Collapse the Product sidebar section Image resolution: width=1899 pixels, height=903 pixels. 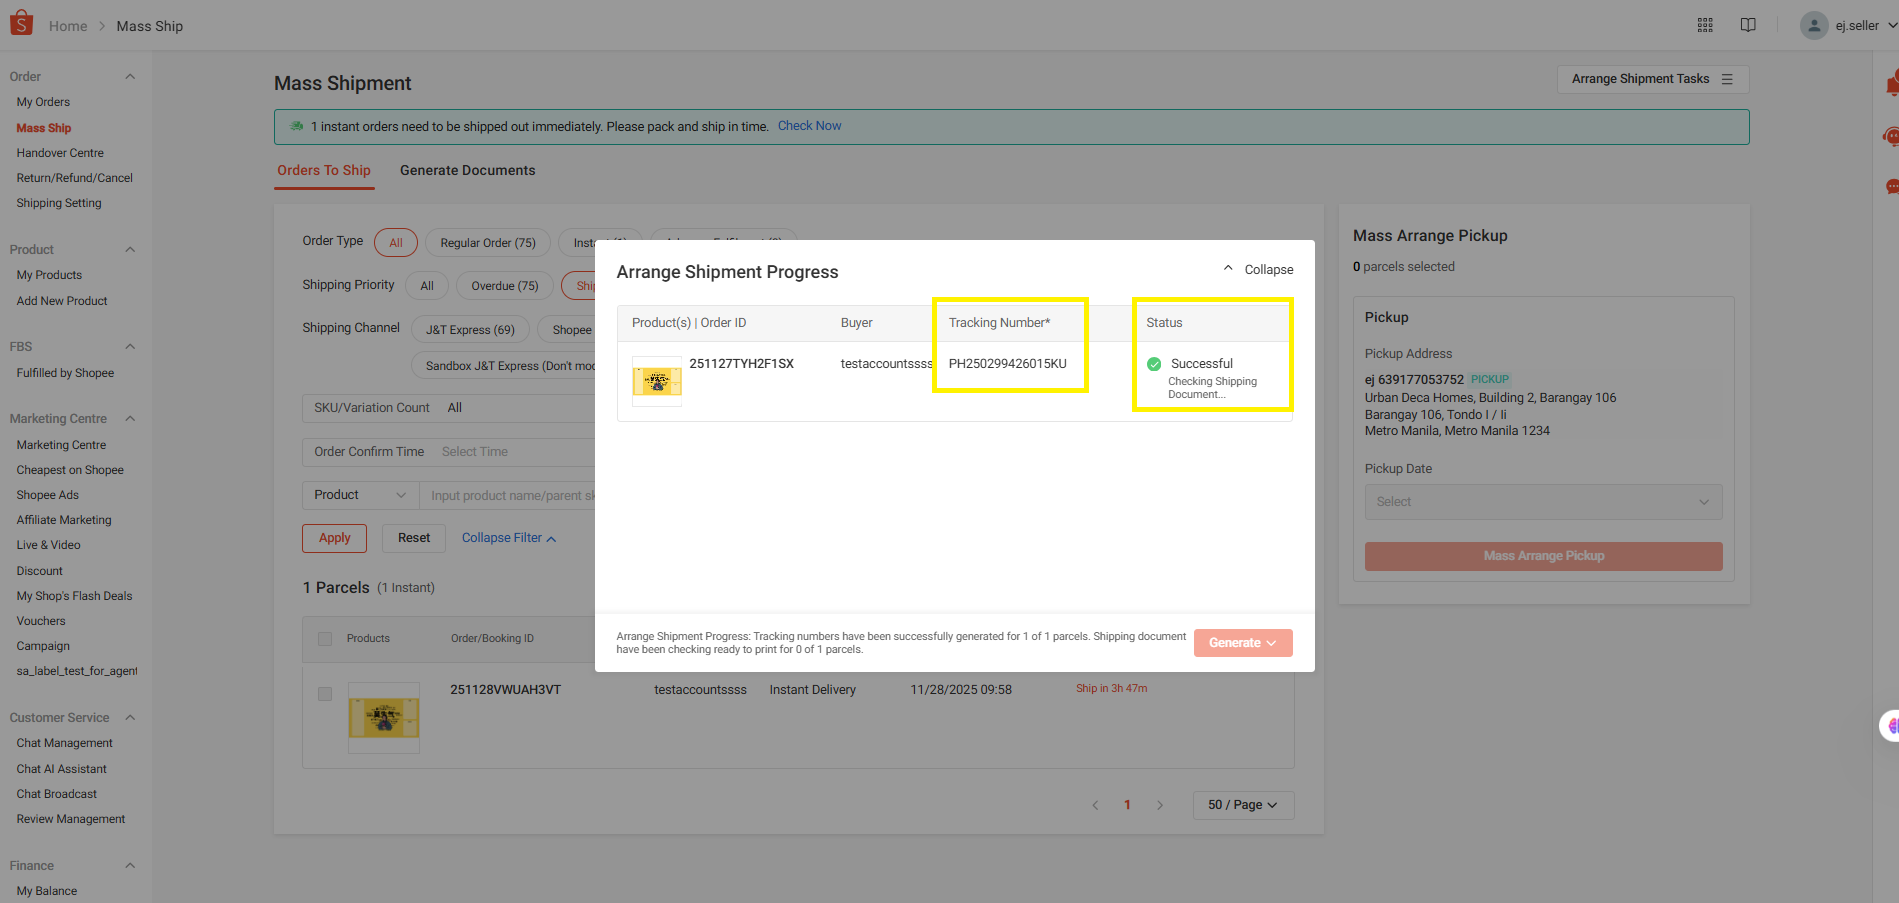(130, 250)
